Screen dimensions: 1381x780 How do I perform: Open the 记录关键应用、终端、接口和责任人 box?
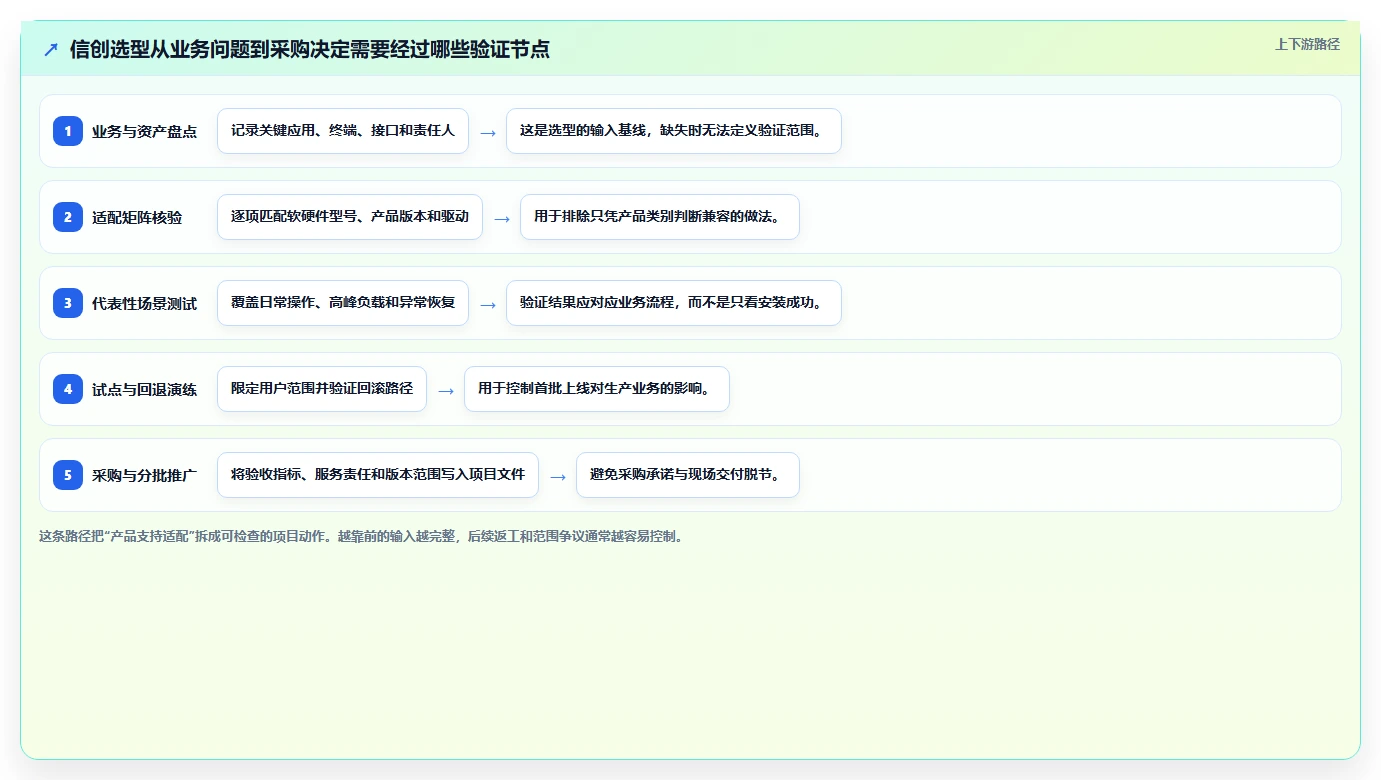(343, 131)
